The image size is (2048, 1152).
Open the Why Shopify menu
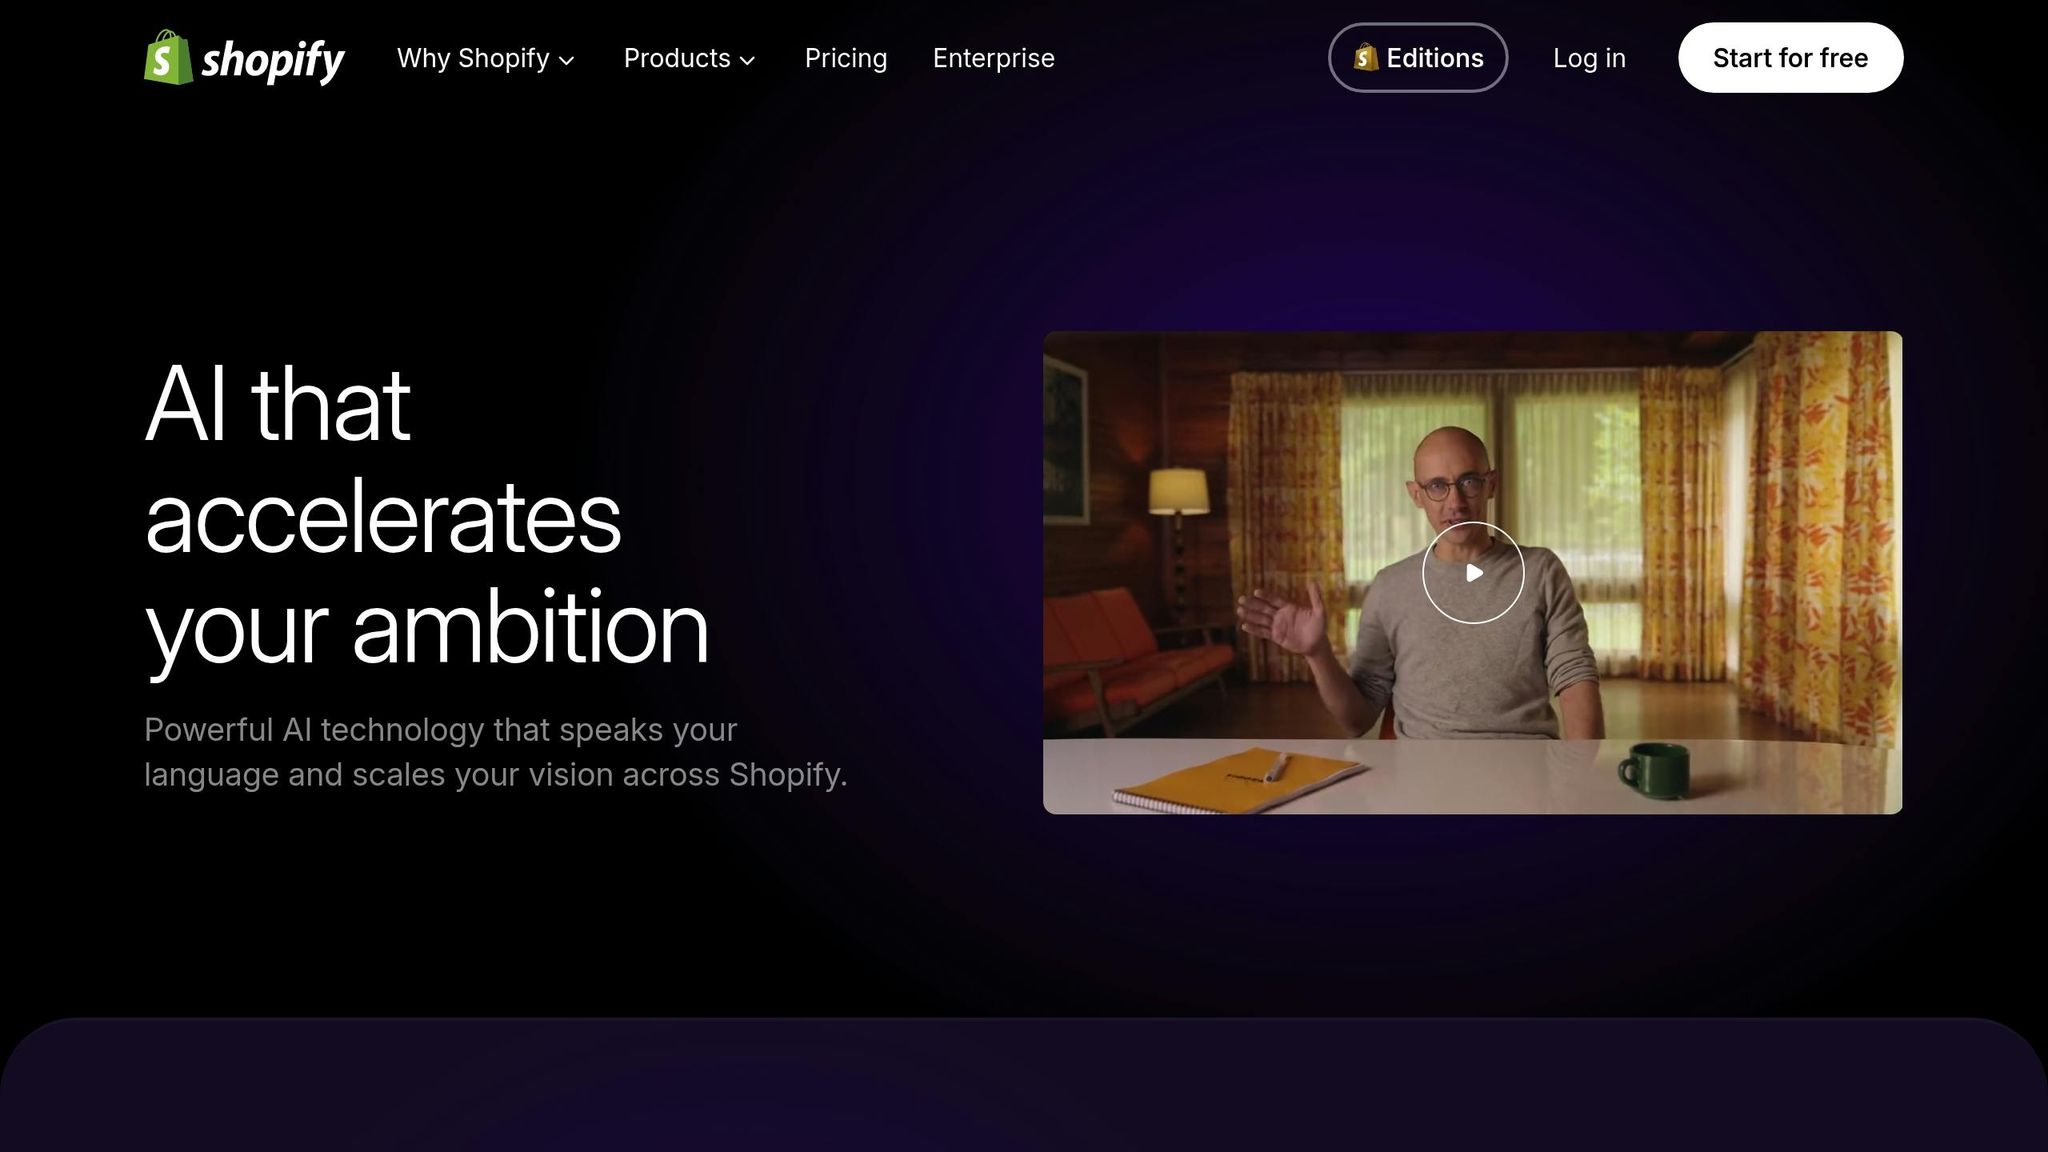click(x=485, y=58)
